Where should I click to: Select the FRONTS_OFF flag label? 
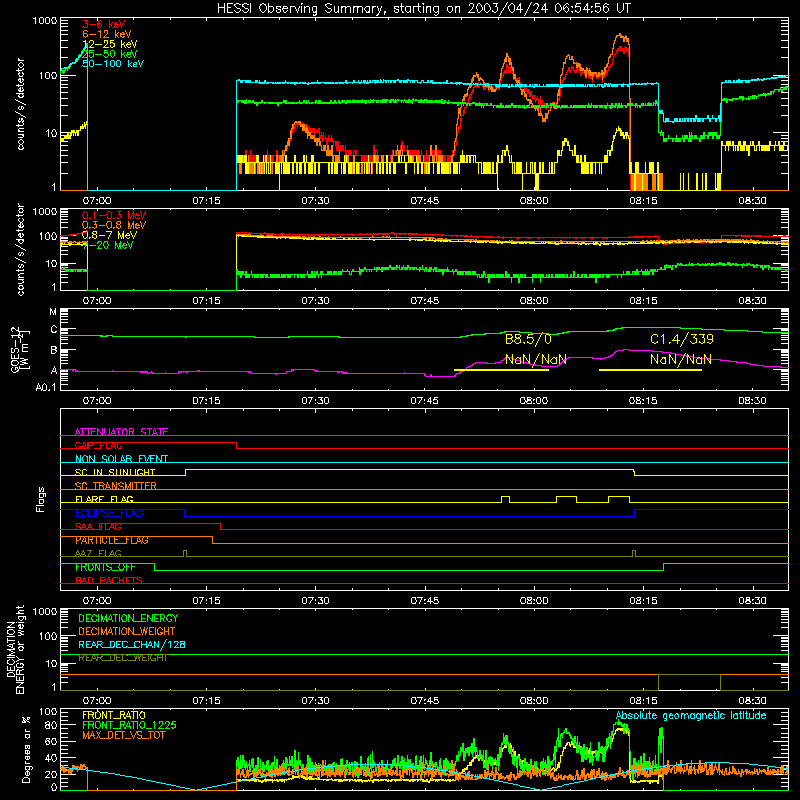pyautogui.click(x=105, y=567)
